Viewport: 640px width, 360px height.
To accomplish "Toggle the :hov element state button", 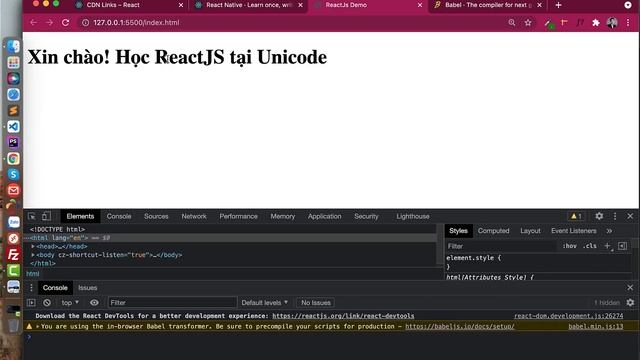I will [x=569, y=246].
